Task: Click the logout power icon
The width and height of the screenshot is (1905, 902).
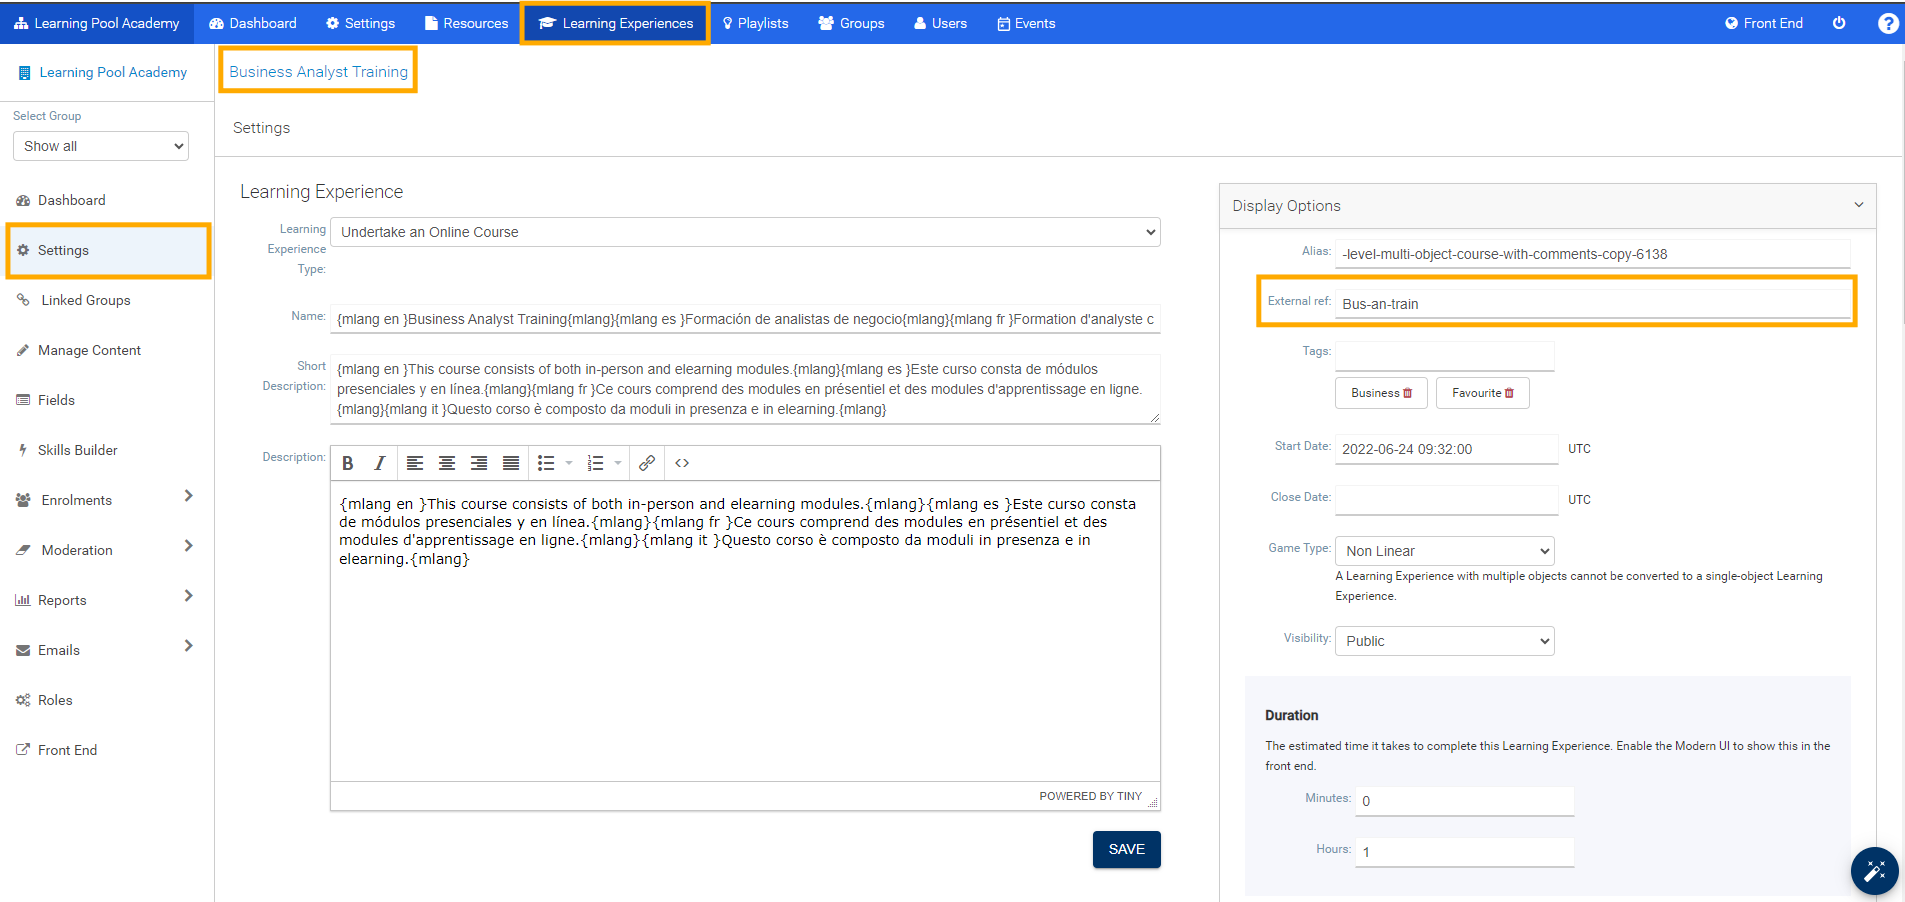Action: pyautogui.click(x=1840, y=23)
